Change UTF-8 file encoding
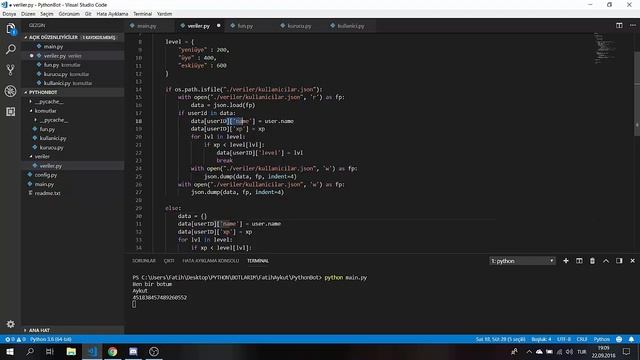The width and height of the screenshot is (640, 360). [x=564, y=339]
